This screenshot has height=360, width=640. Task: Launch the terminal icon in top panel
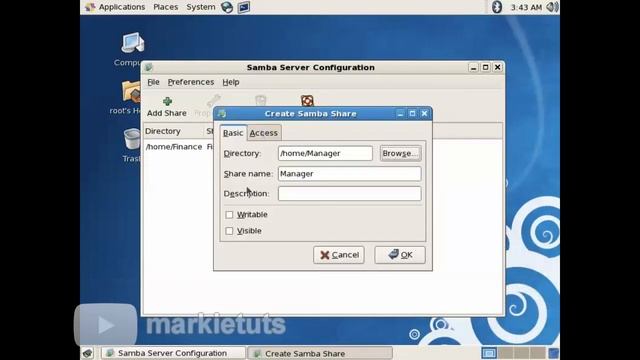coord(244,7)
